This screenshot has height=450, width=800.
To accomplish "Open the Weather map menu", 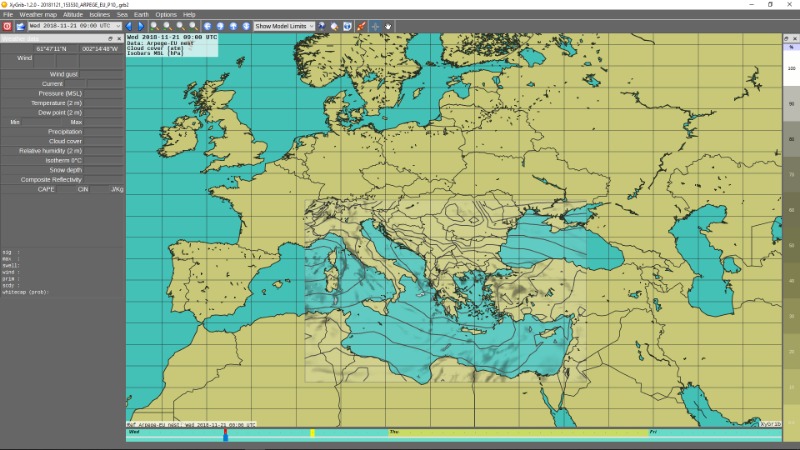I will [x=39, y=15].
